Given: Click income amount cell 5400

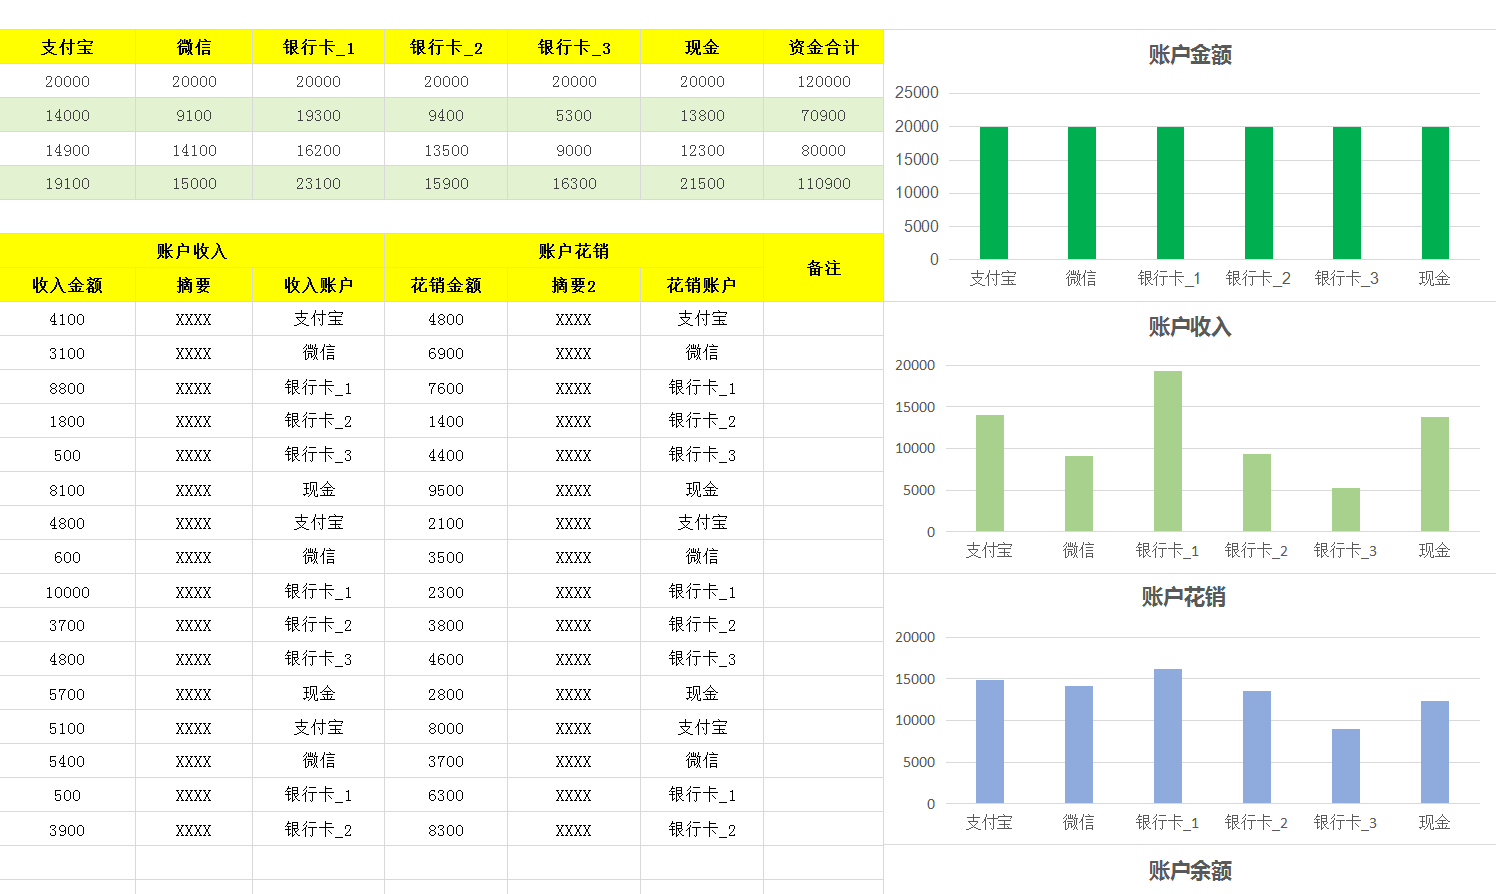Looking at the screenshot, I should (x=67, y=762).
